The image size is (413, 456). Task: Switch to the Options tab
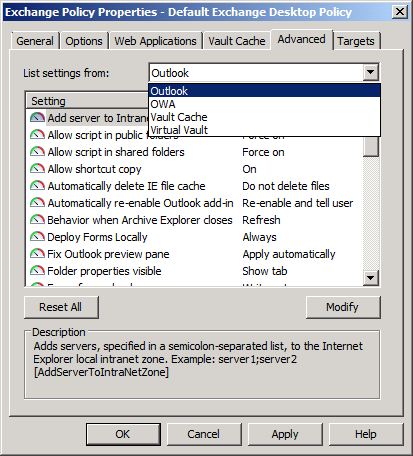click(x=84, y=41)
